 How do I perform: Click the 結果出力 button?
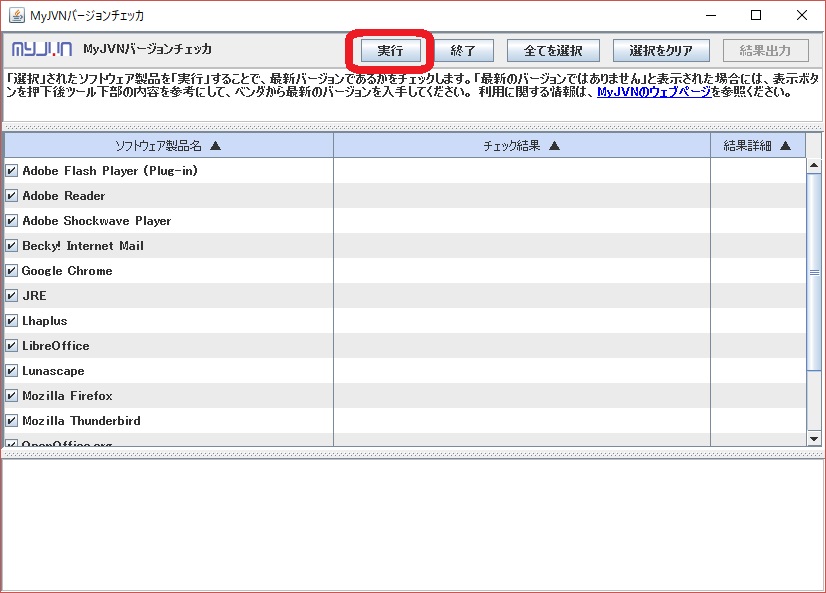pos(765,51)
